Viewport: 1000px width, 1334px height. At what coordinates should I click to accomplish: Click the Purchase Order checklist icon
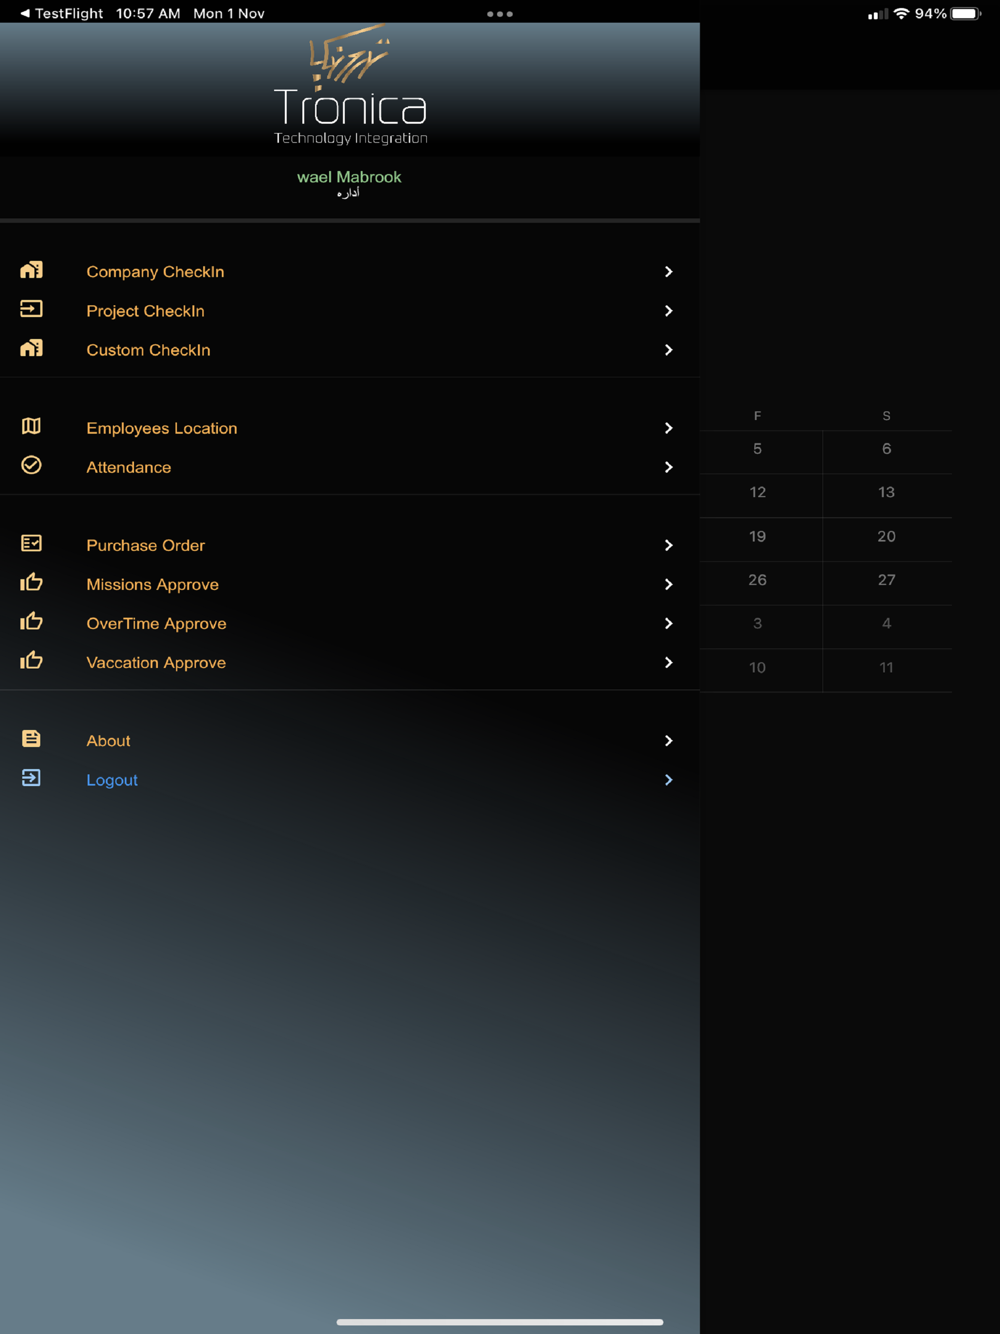(31, 543)
